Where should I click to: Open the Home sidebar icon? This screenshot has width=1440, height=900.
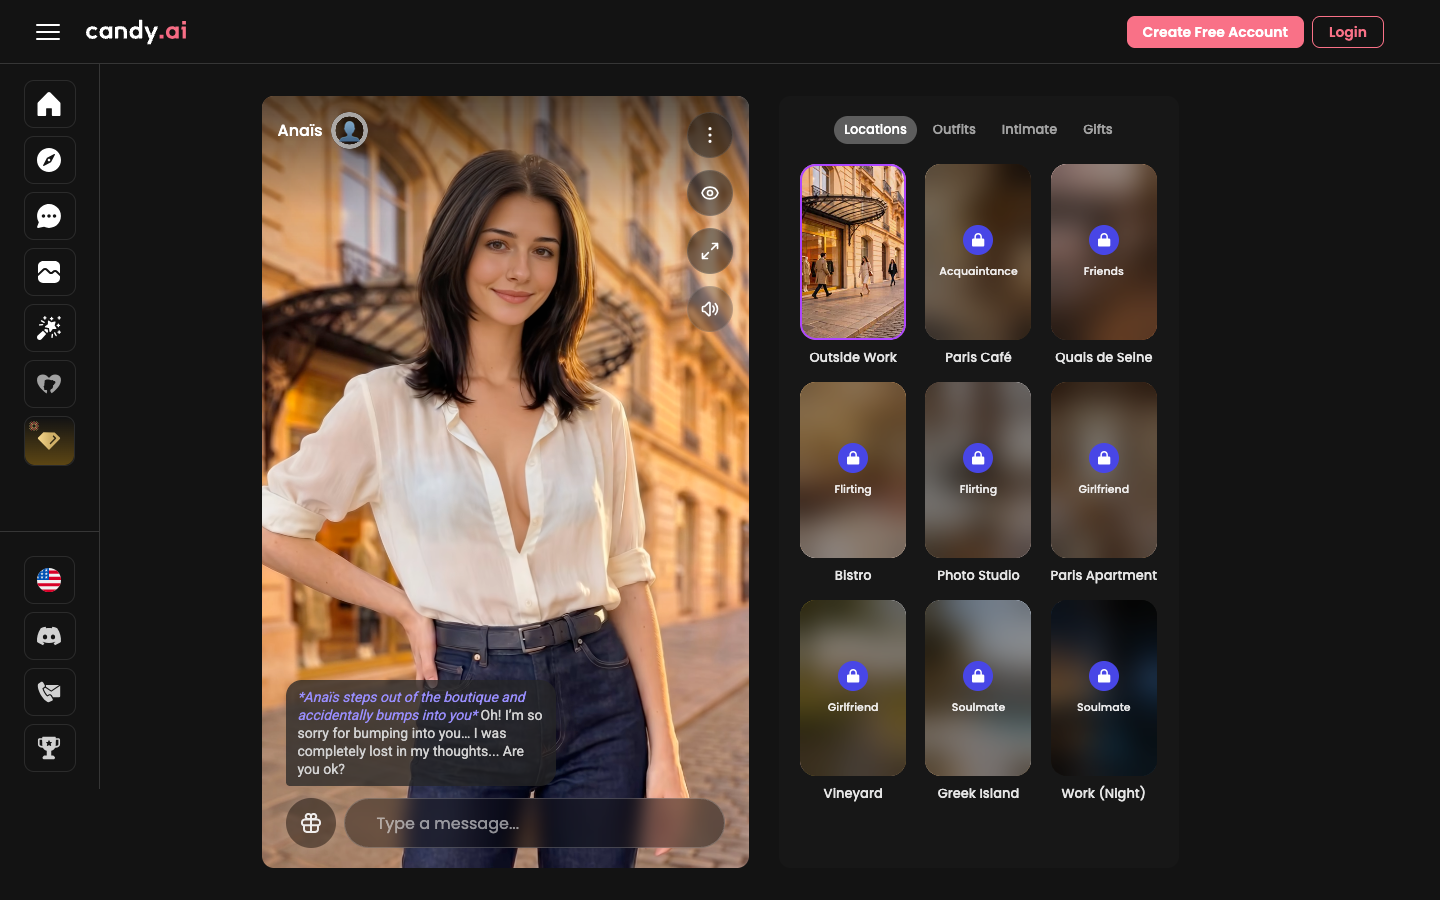point(49,104)
